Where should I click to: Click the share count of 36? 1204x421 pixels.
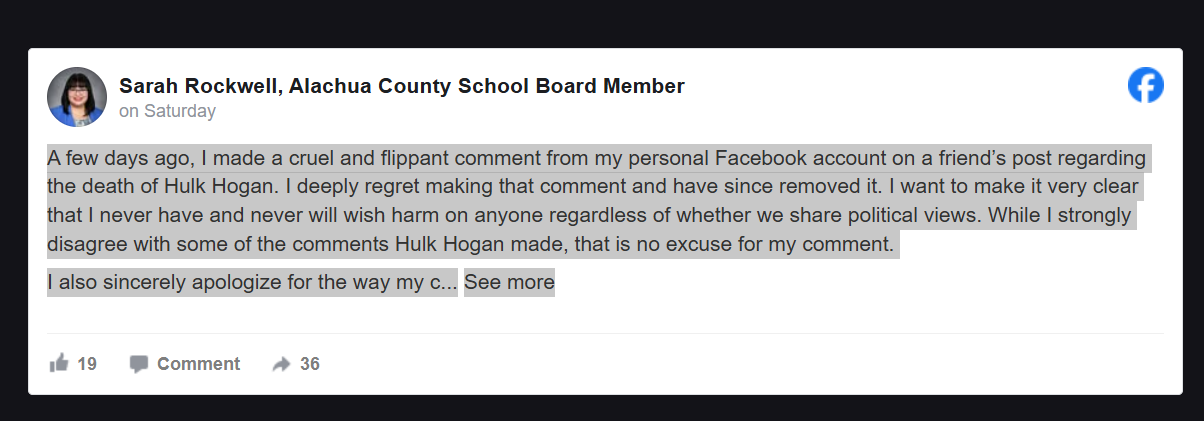[310, 364]
